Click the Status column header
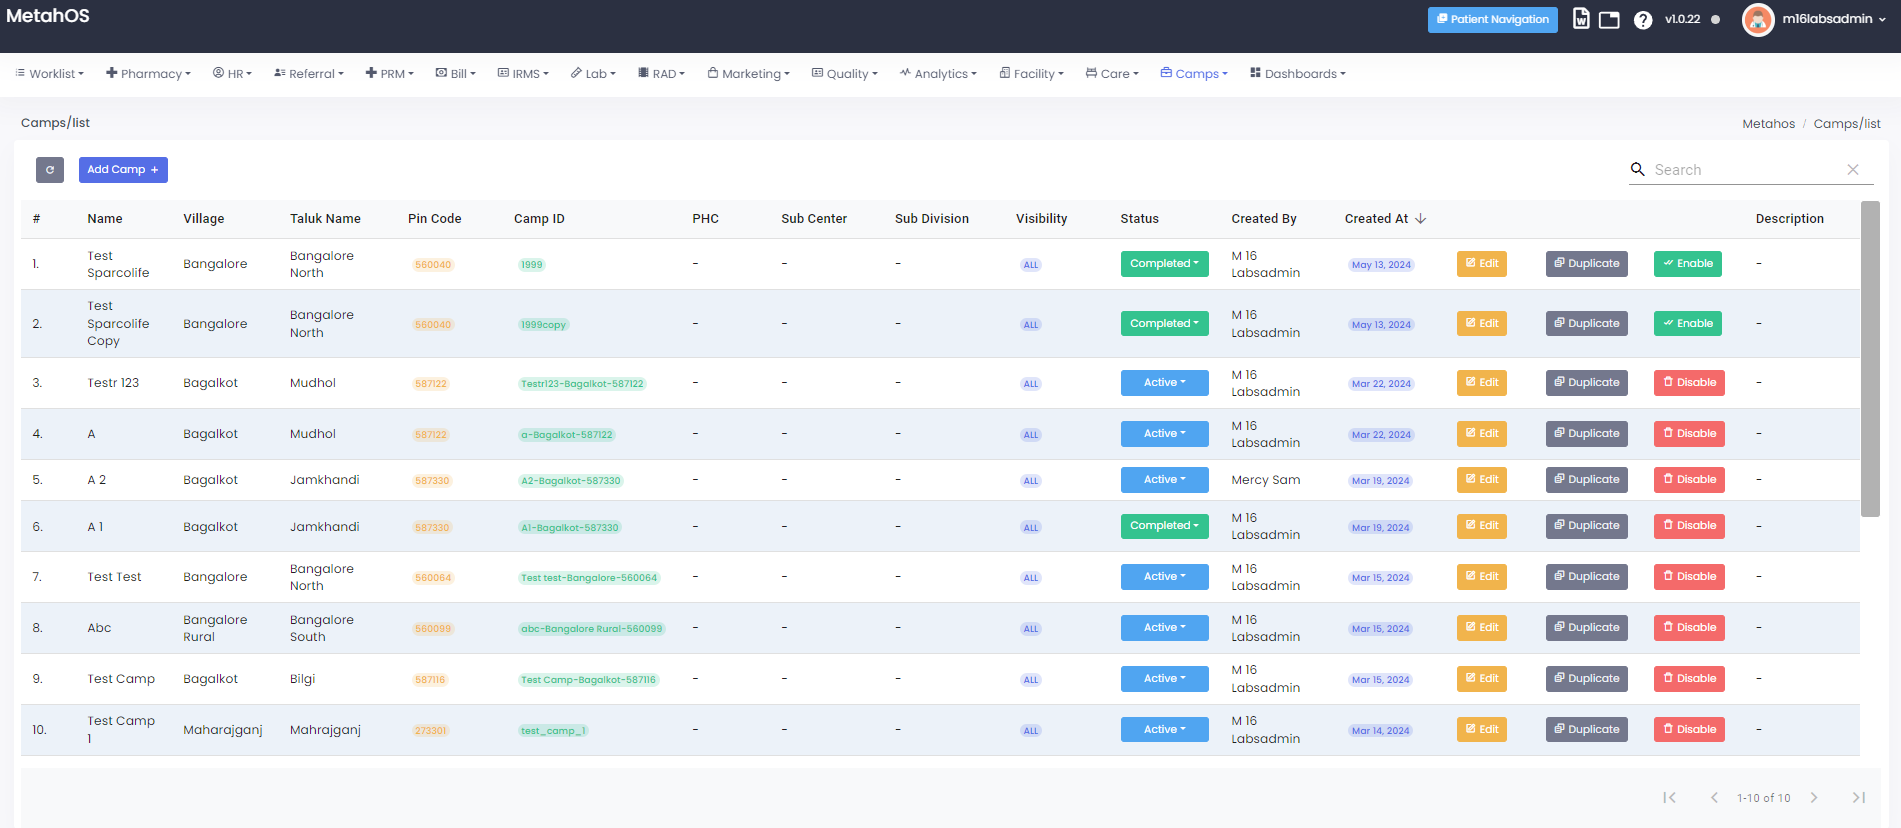This screenshot has width=1901, height=828. tap(1140, 219)
